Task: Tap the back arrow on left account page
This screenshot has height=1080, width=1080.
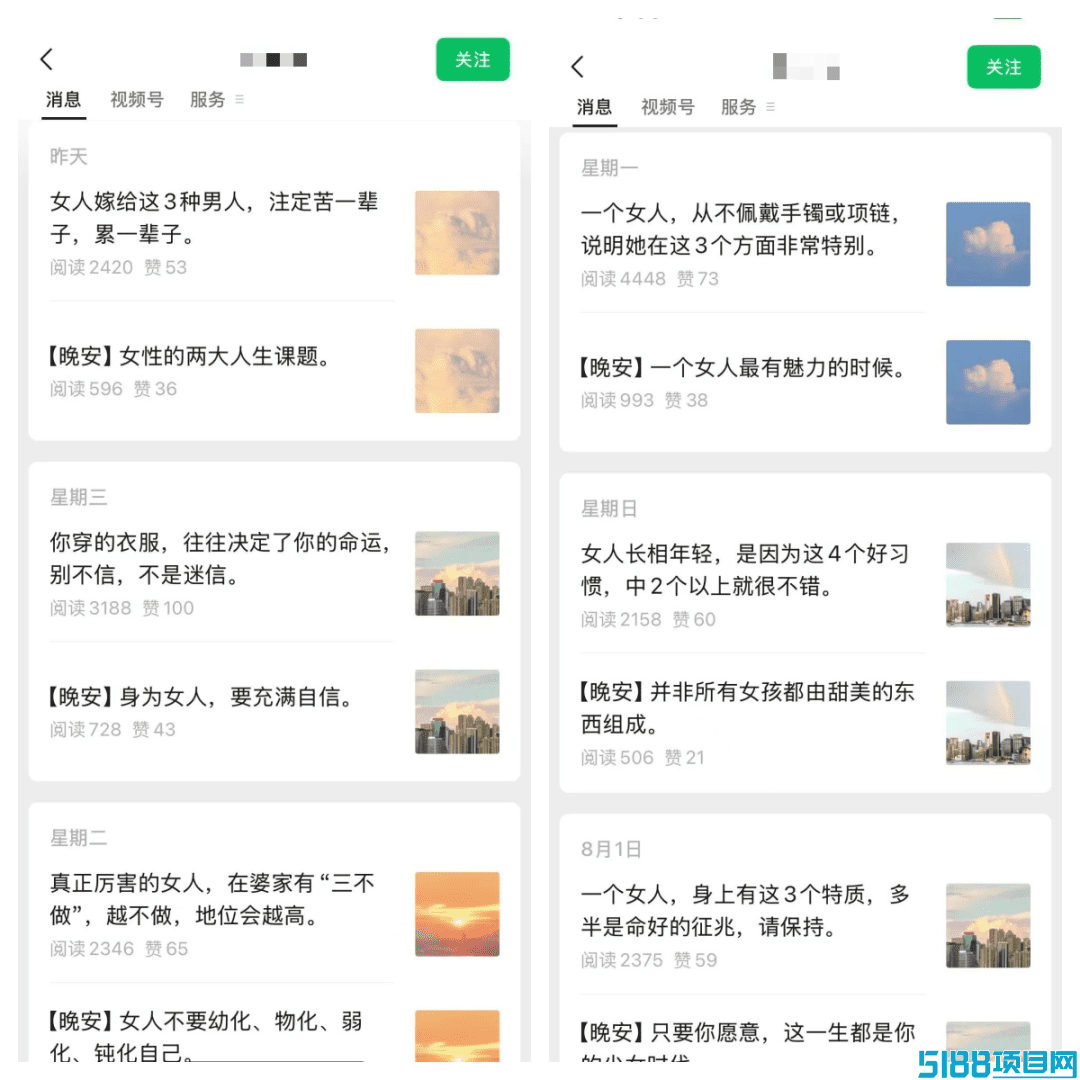Action: pos(47,59)
